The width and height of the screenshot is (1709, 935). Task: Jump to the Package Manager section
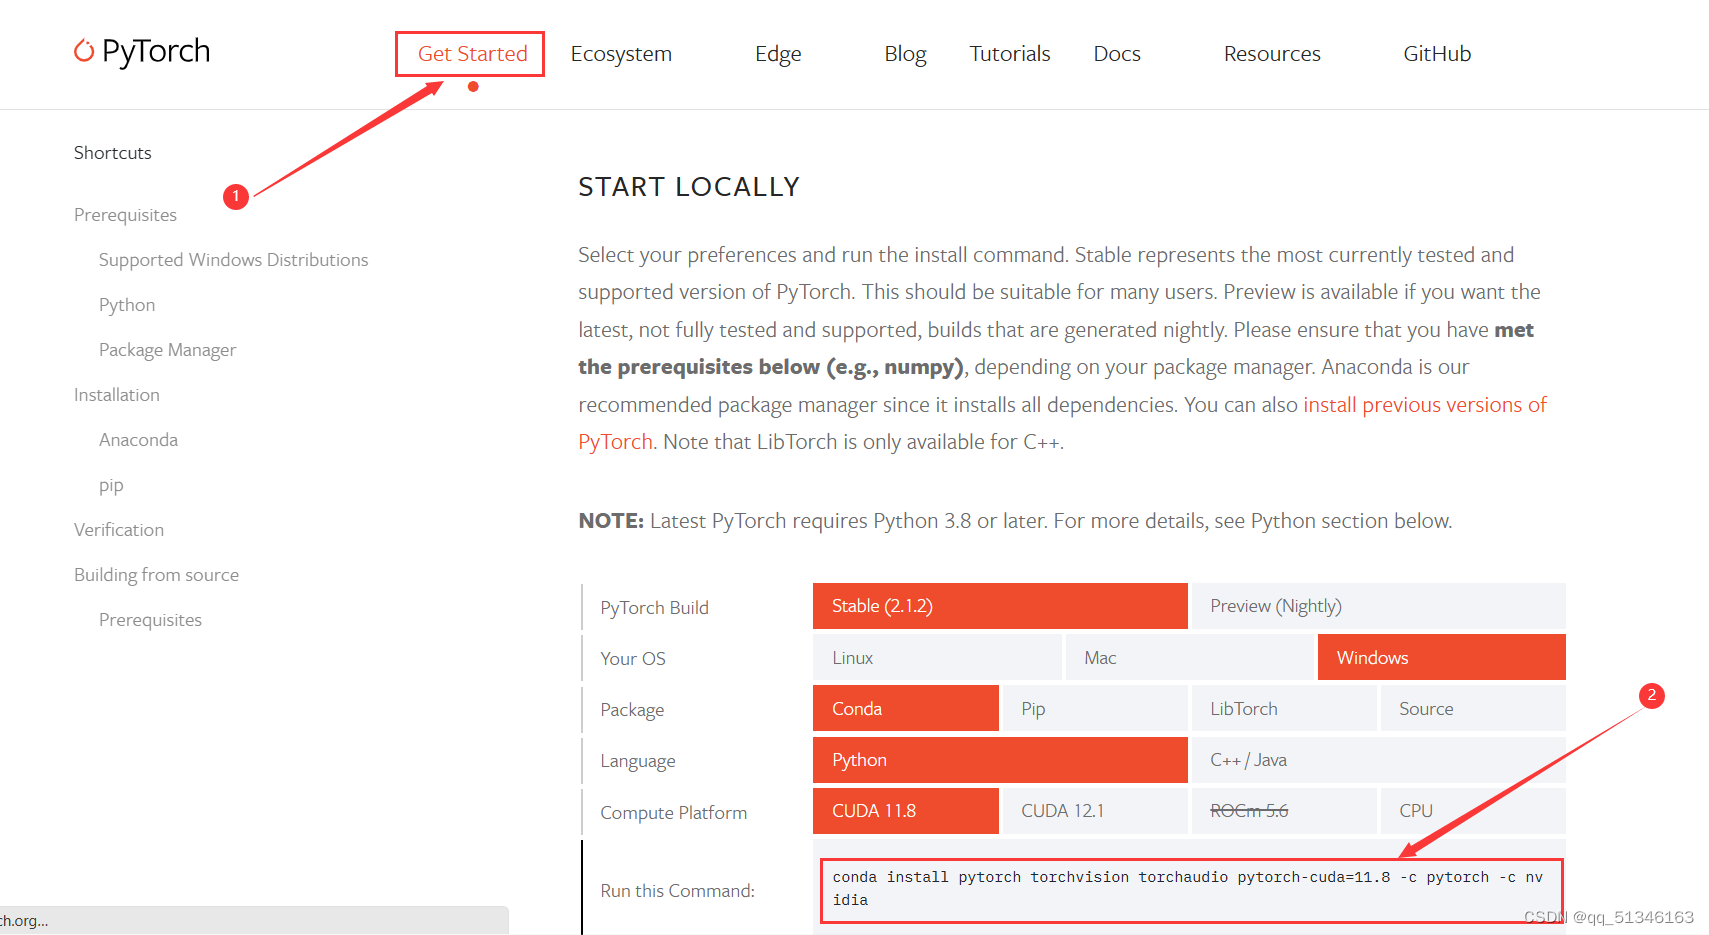167,350
